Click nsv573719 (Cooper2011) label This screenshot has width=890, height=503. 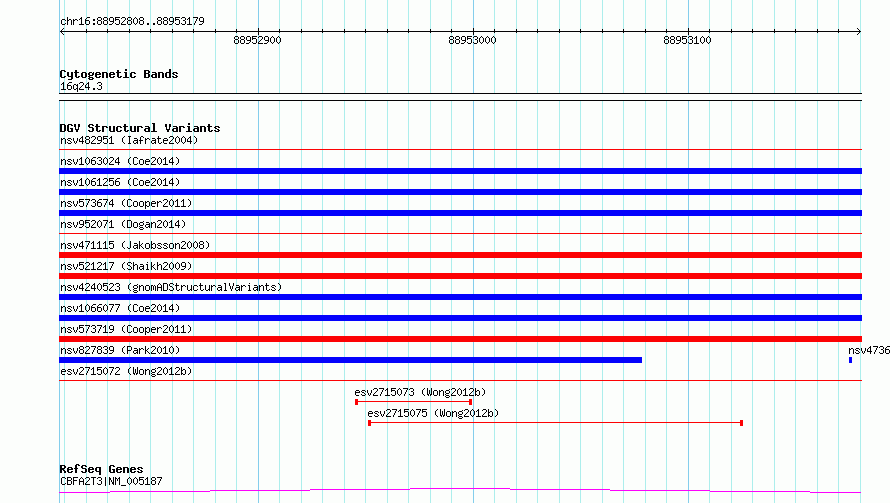point(126,329)
